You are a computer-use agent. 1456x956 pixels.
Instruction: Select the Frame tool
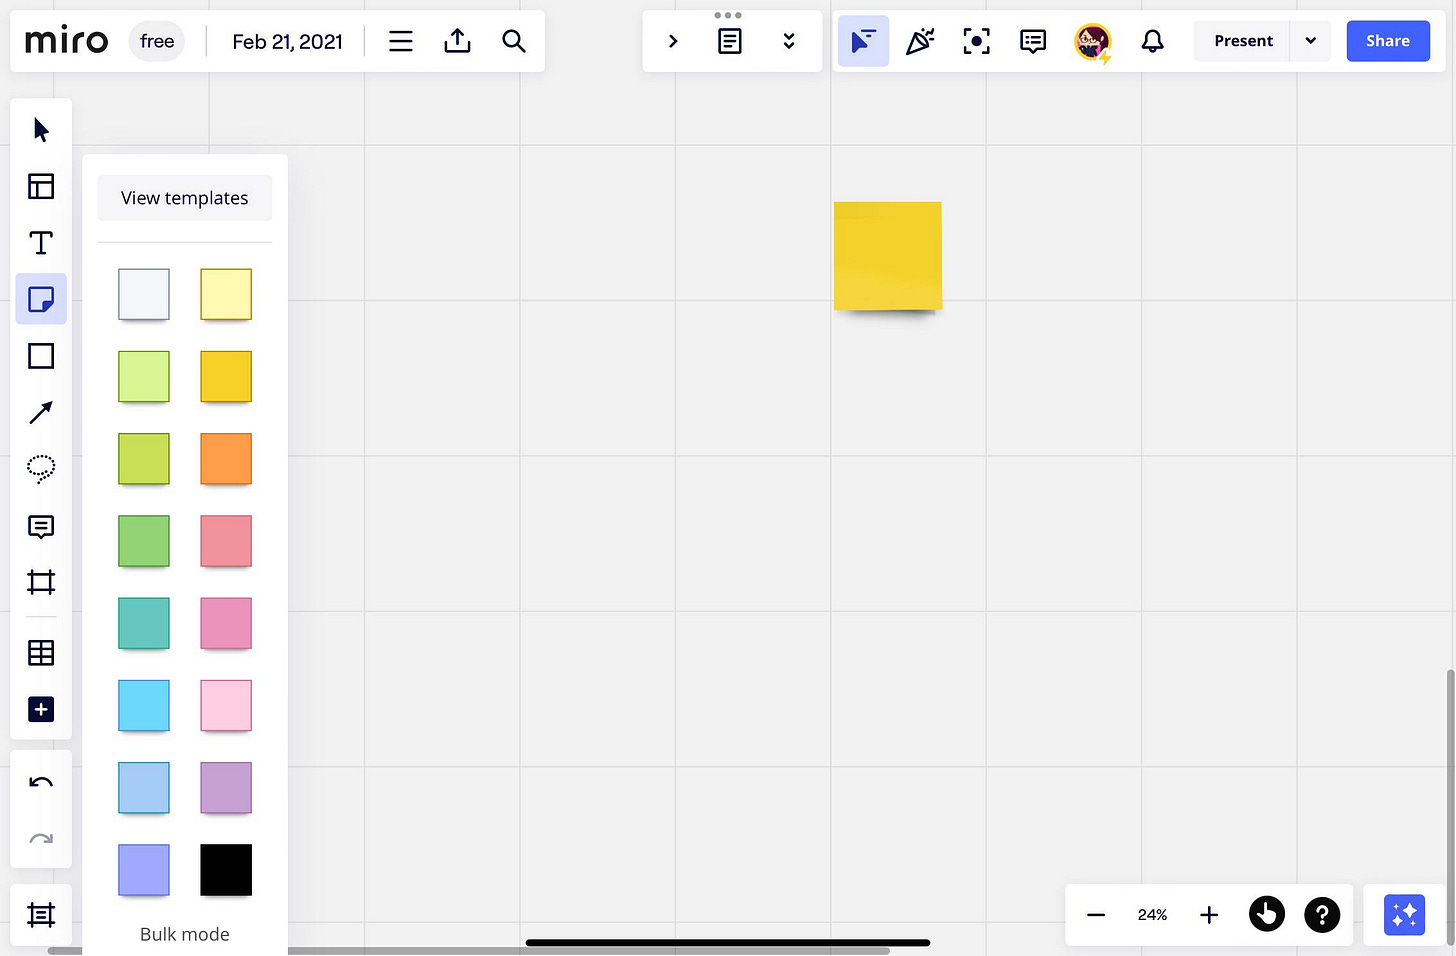(41, 582)
